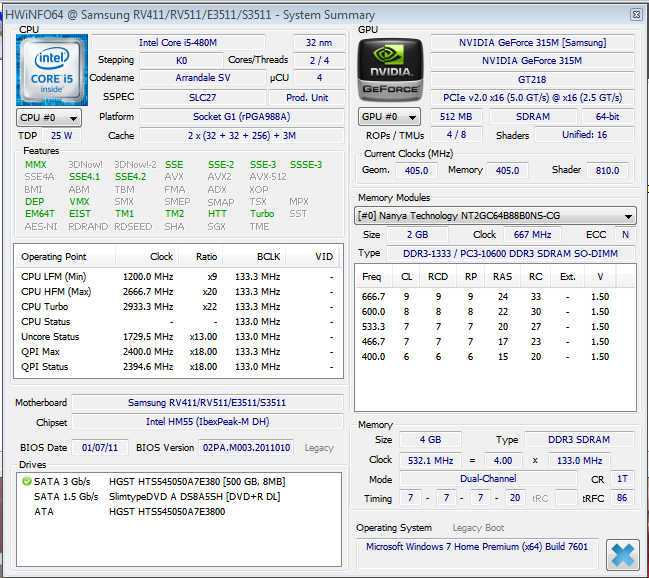This screenshot has height=578, width=649.
Task: Click the NVIDIA GeForce logo
Action: click(x=390, y=70)
